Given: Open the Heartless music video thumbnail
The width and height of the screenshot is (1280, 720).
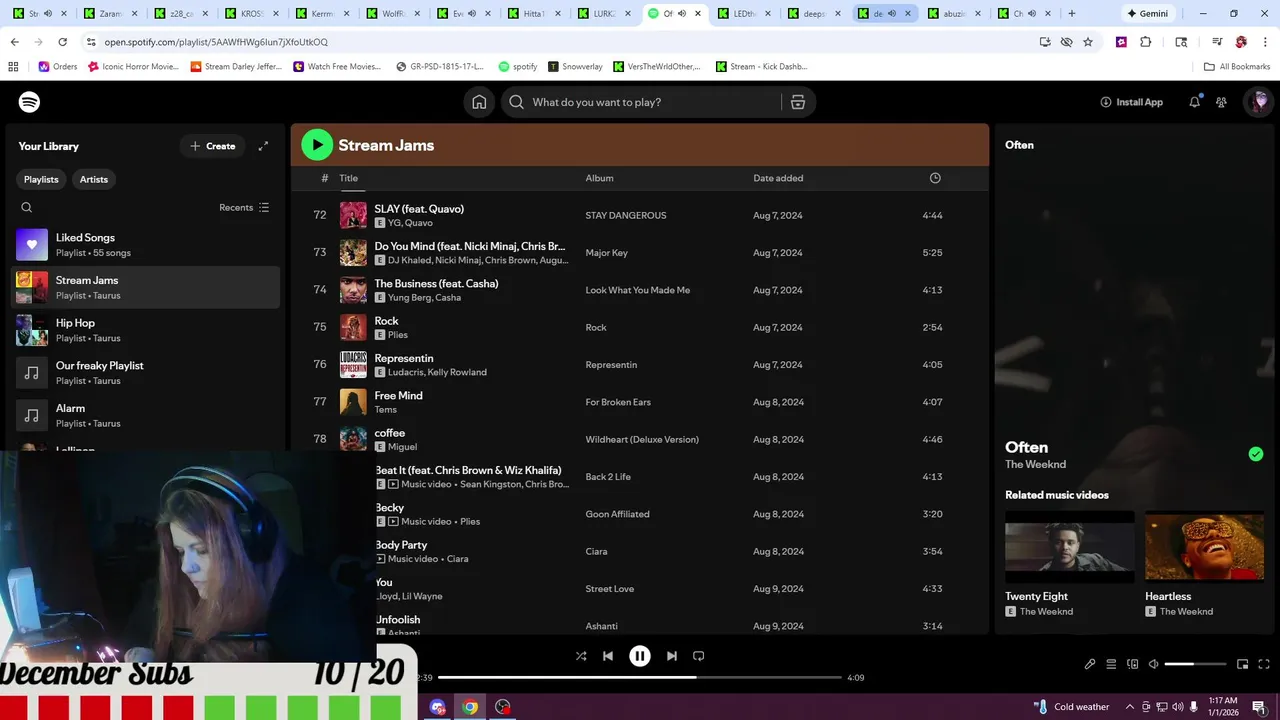Looking at the screenshot, I should coord(1205,547).
